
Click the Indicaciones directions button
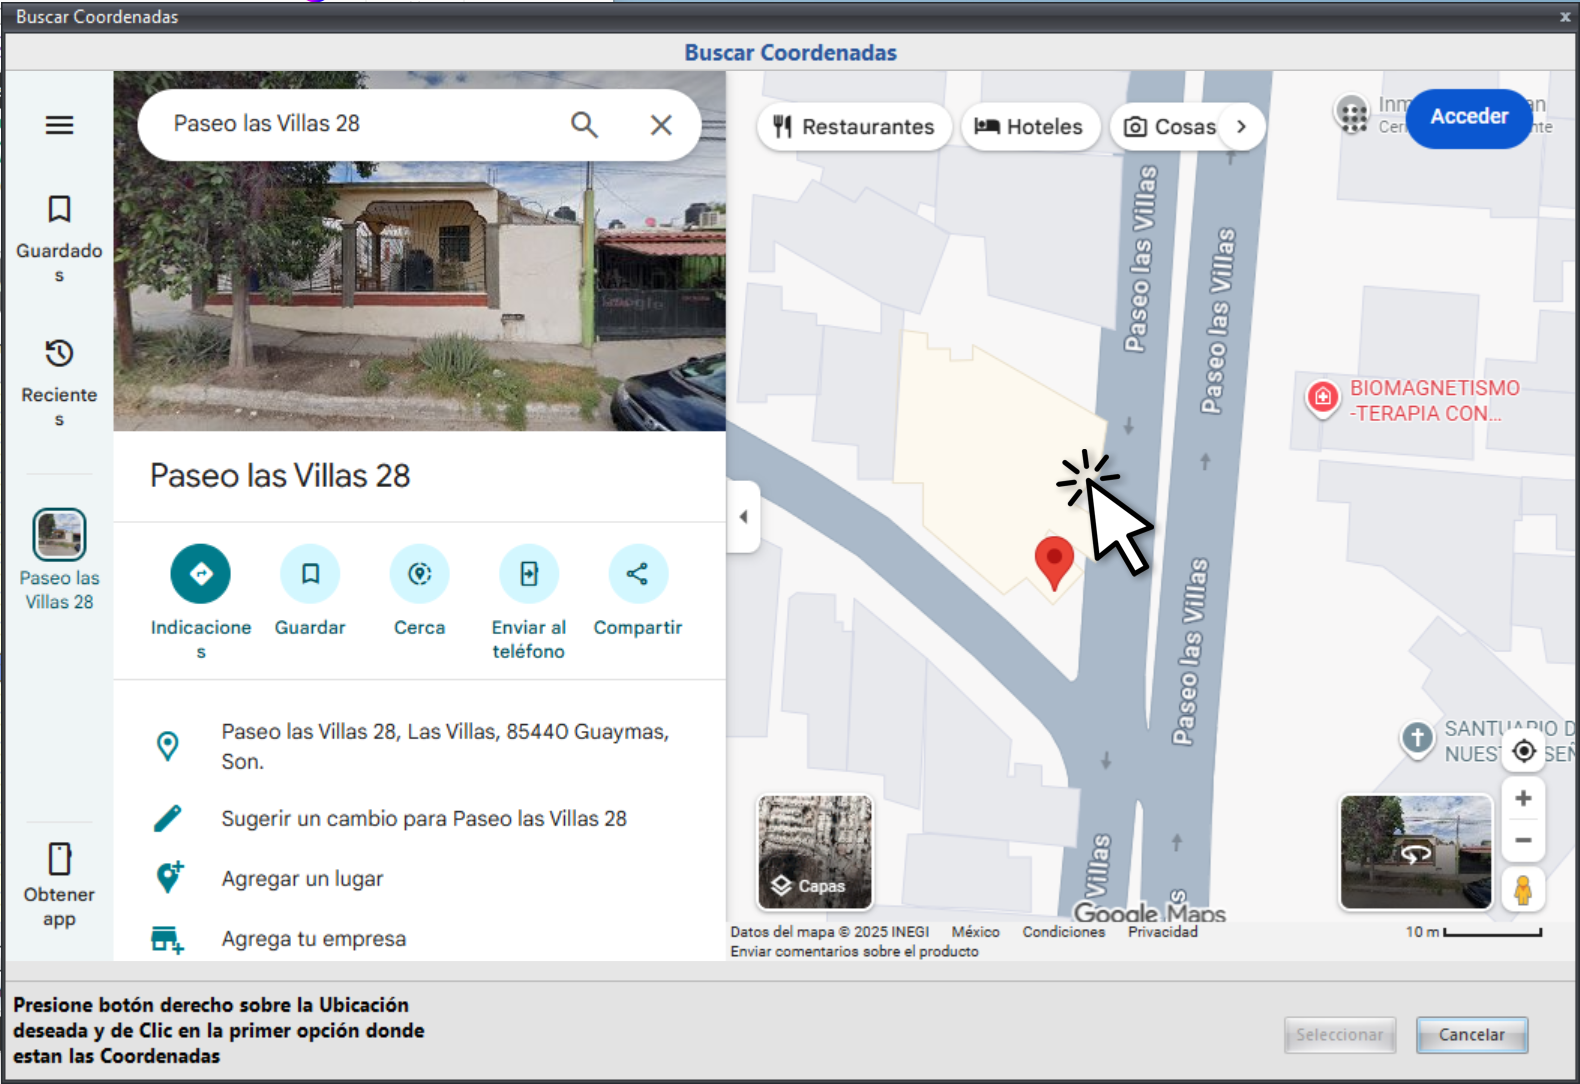(x=200, y=574)
